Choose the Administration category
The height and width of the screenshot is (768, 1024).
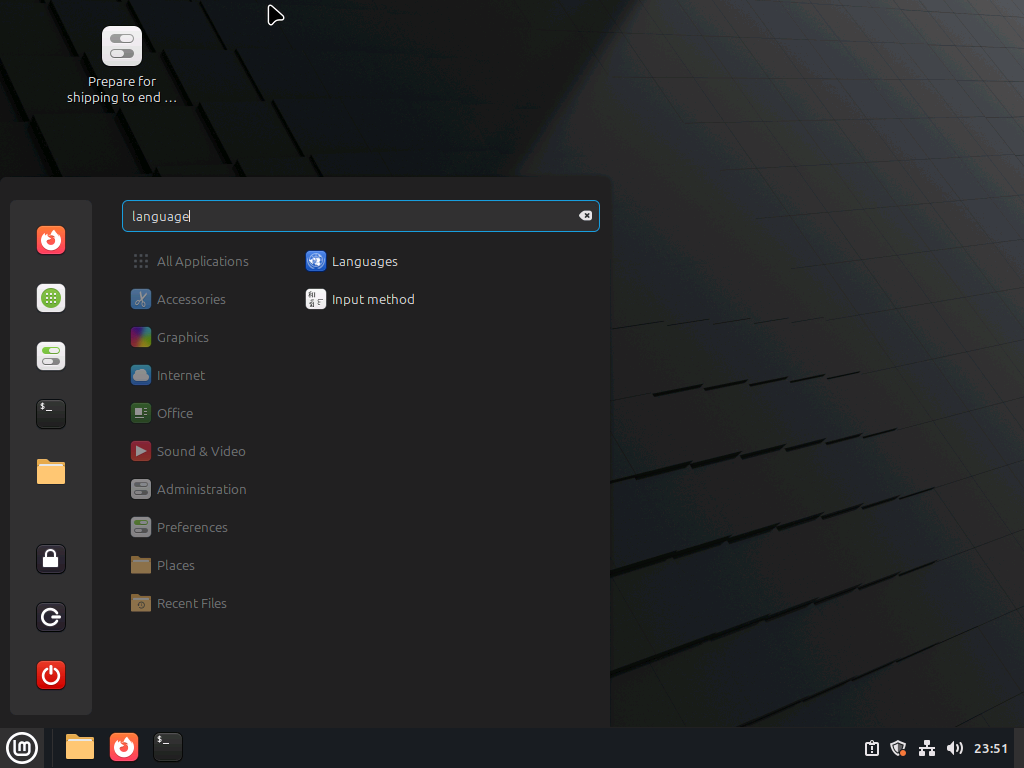[x=200, y=489]
